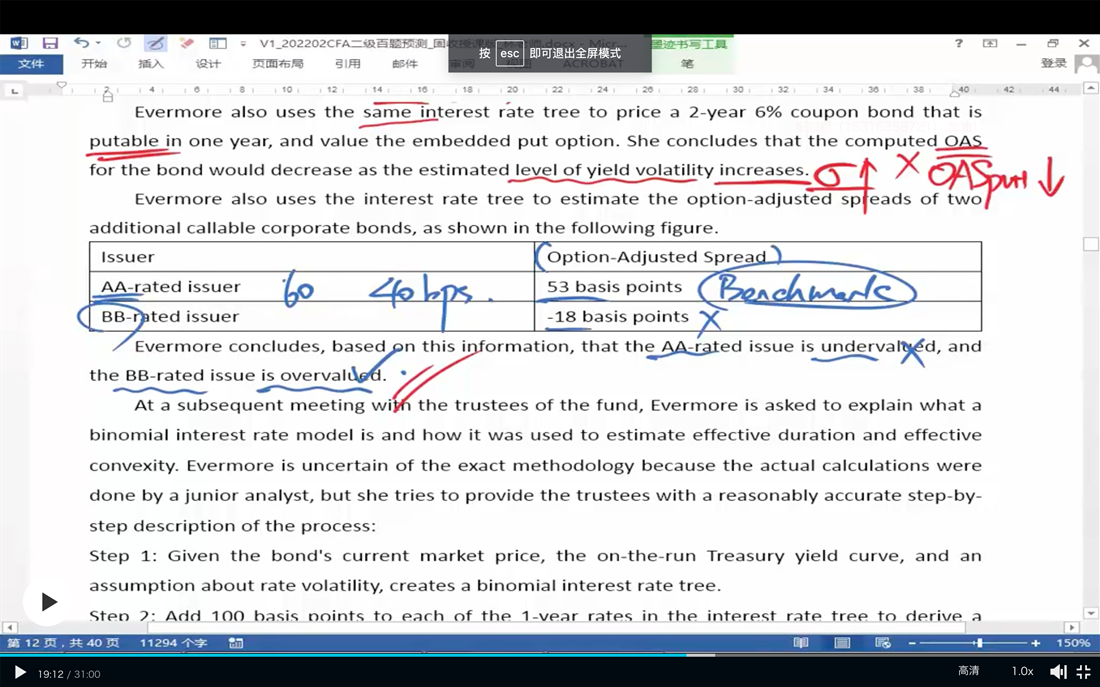Viewport: 1100px width, 687px height.
Task: Open the 笔 ink tools tab
Action: 688,64
